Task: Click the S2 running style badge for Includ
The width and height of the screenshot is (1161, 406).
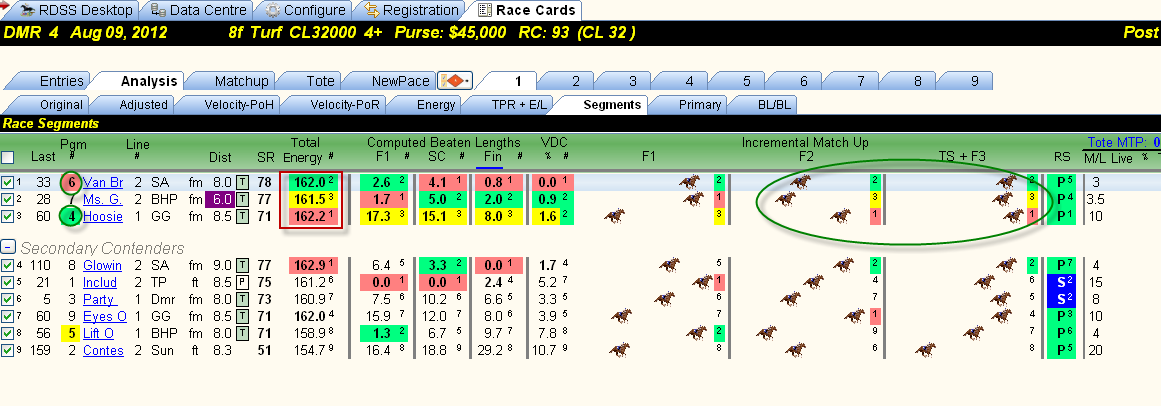Action: [x=1062, y=282]
